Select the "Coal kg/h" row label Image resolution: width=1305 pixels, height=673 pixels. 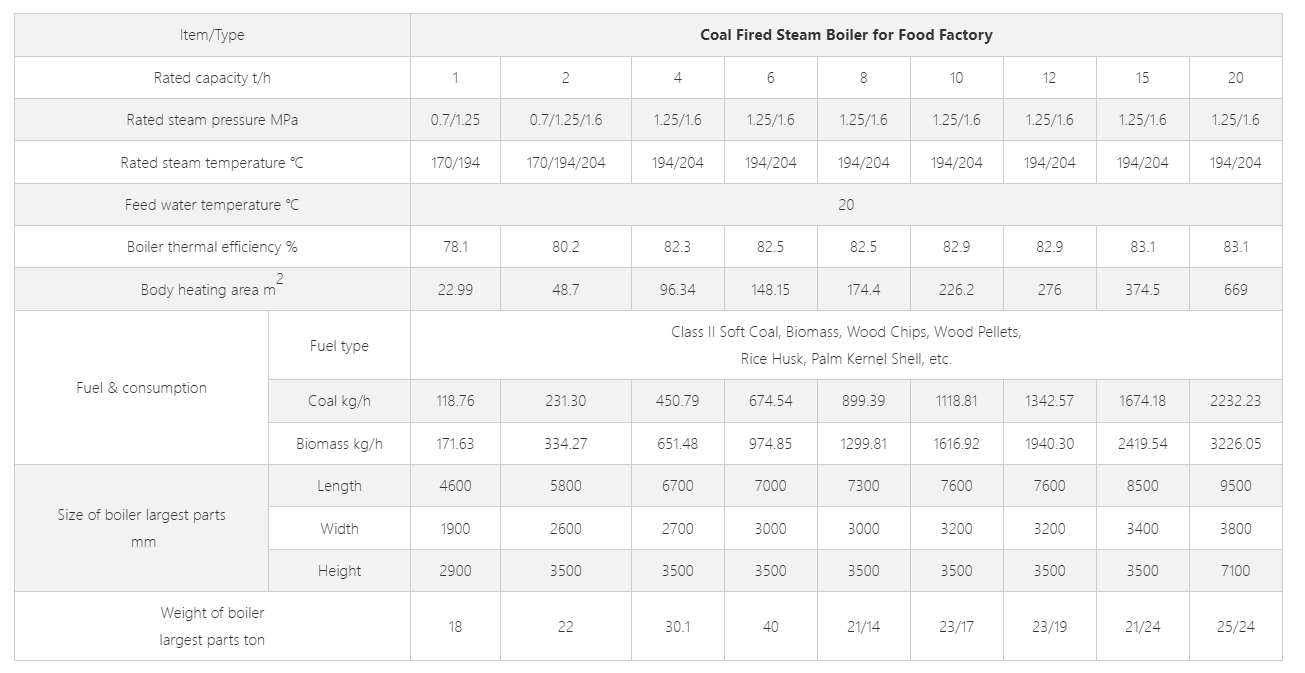tap(339, 401)
